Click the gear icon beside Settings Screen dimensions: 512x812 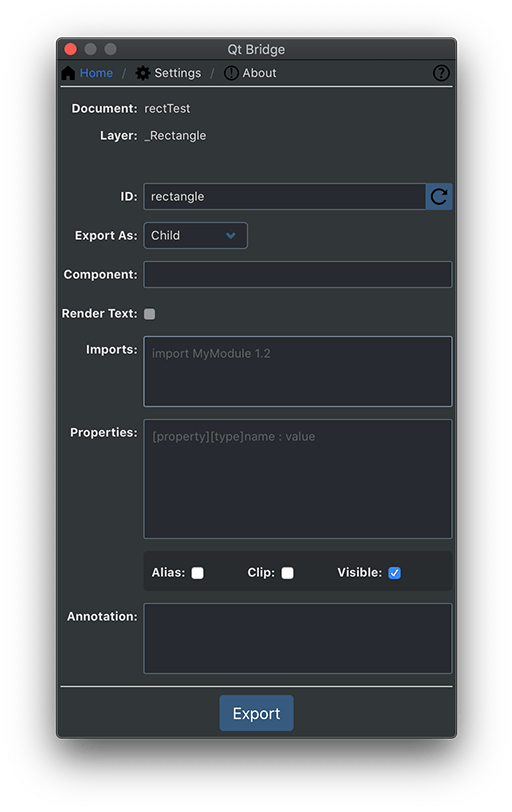pos(143,73)
